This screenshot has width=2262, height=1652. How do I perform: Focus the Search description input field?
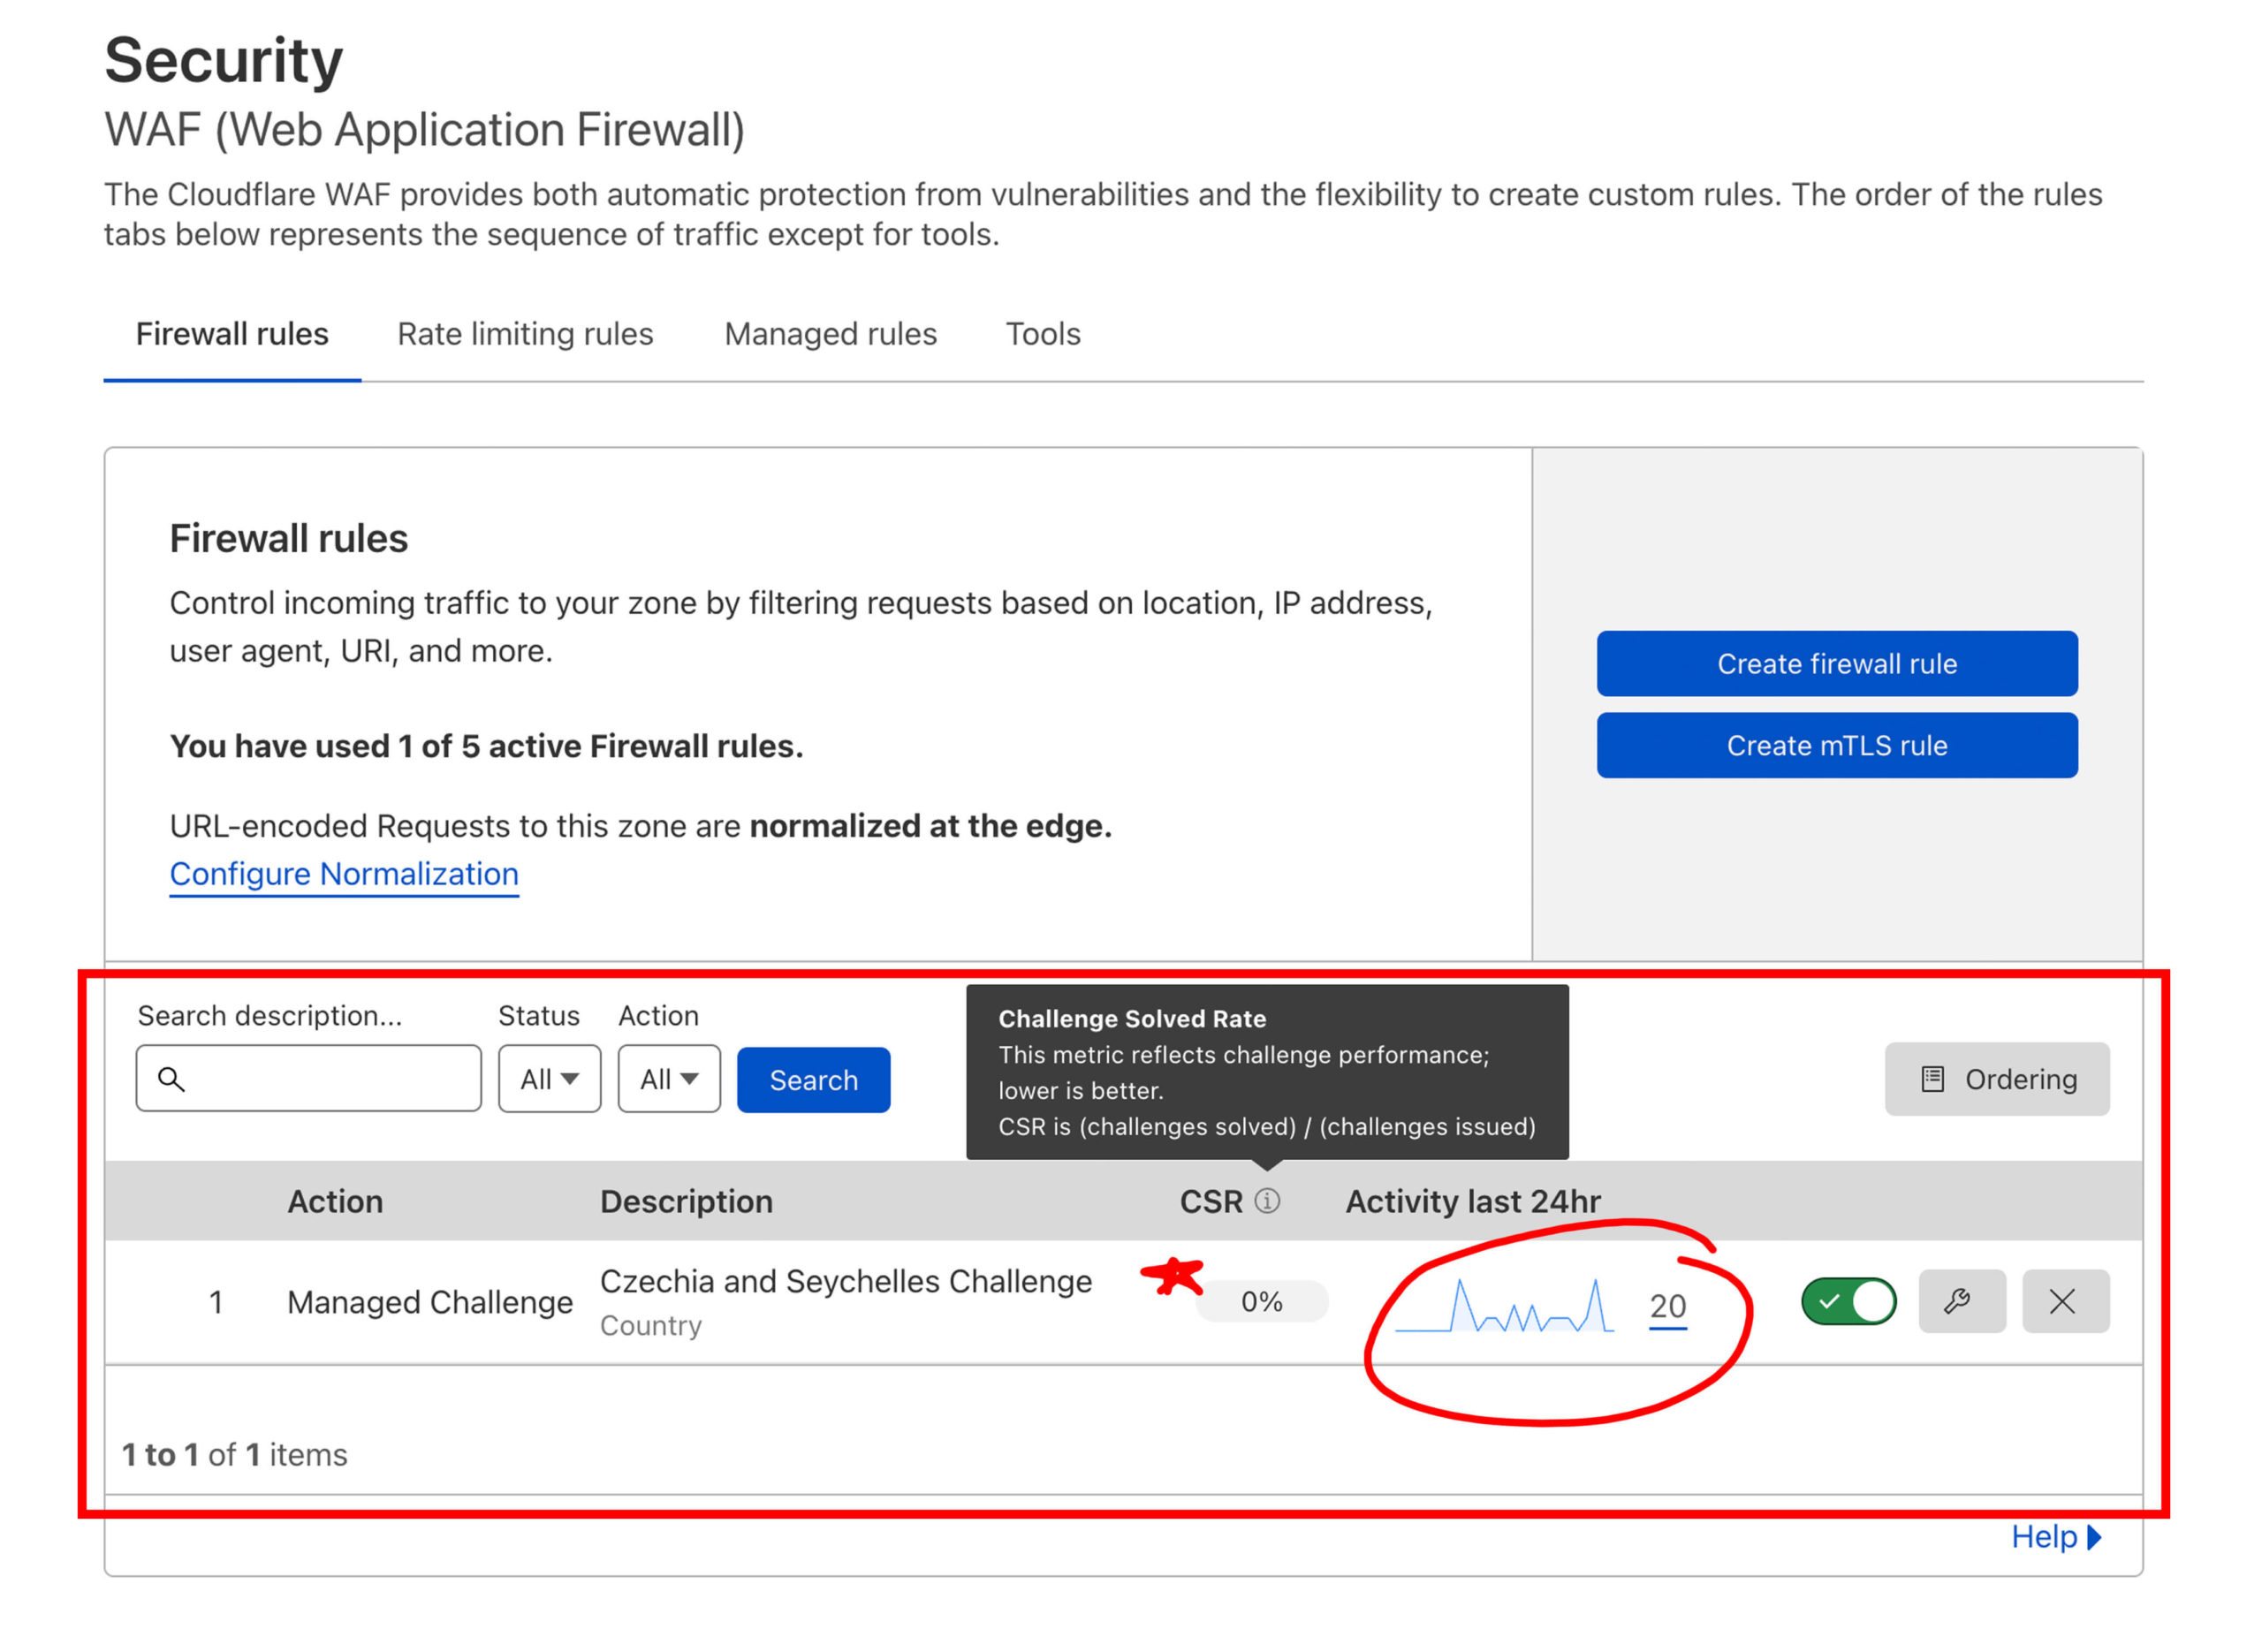[x=308, y=1079]
